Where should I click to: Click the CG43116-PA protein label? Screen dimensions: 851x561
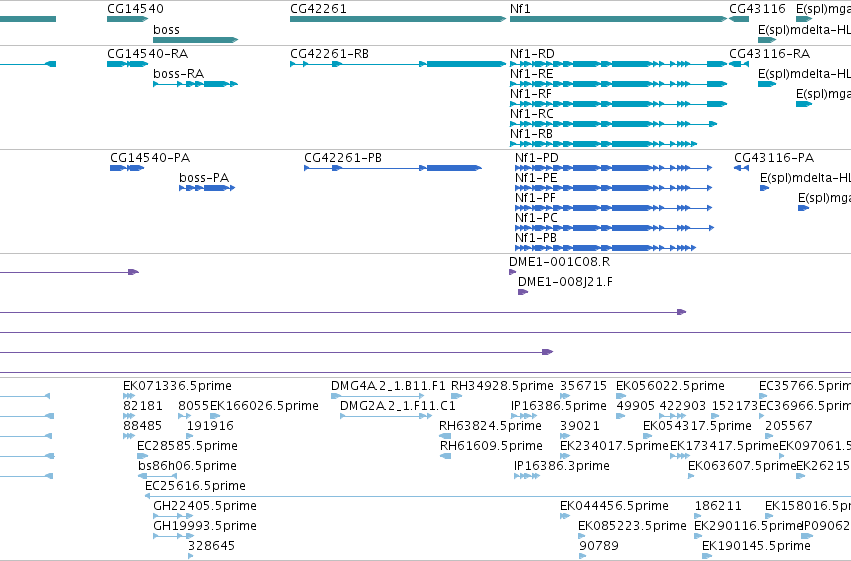coord(774,158)
